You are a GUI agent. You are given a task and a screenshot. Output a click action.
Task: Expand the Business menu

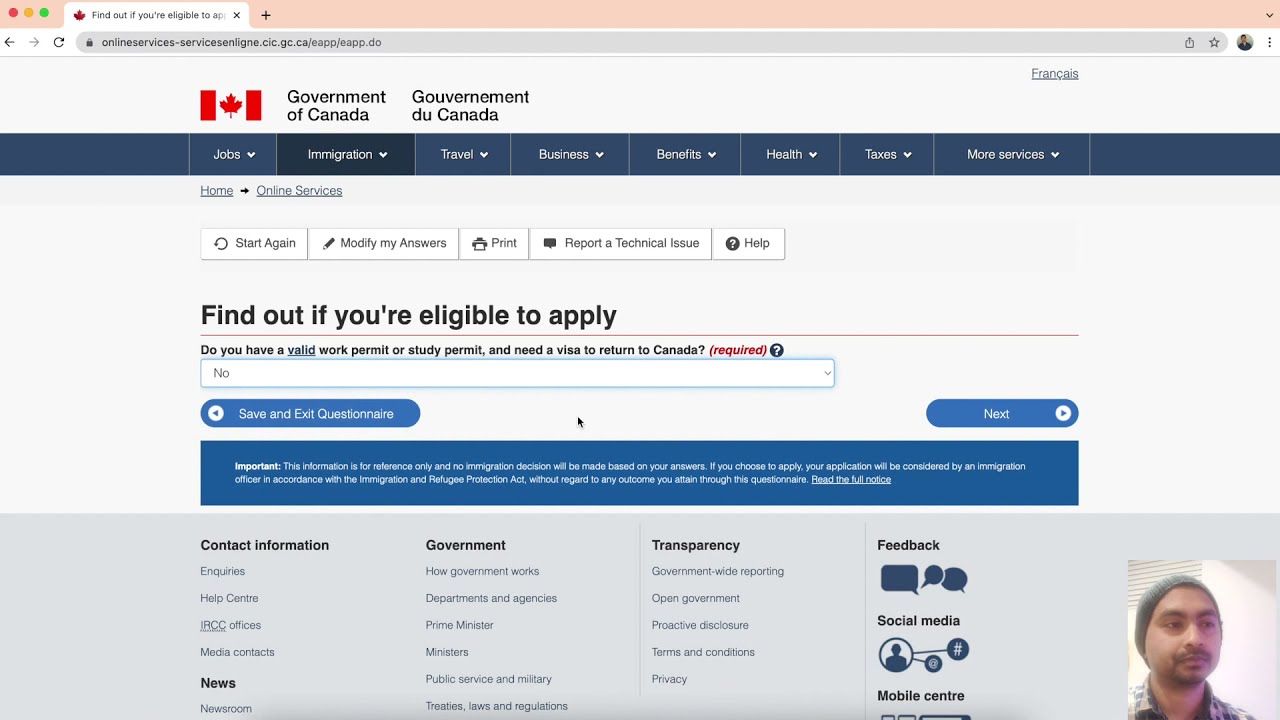pyautogui.click(x=570, y=155)
